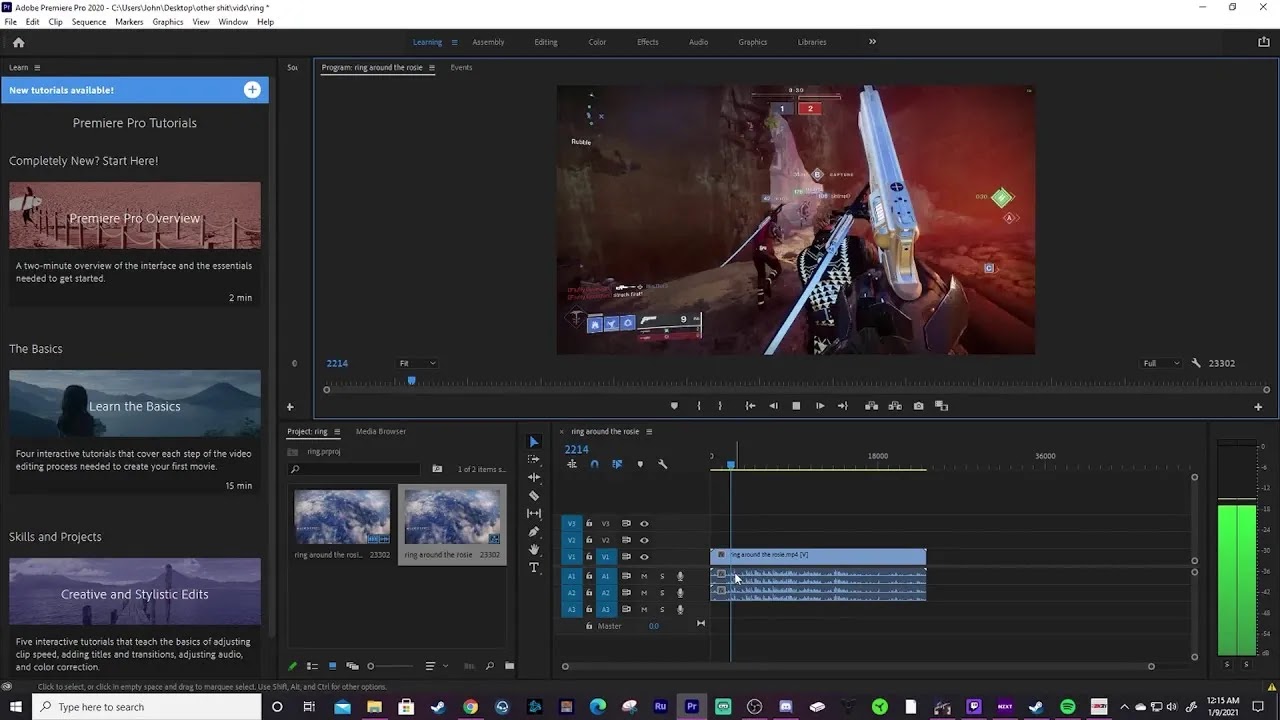Open quick export share icon
1280x720 pixels.
(x=1263, y=42)
